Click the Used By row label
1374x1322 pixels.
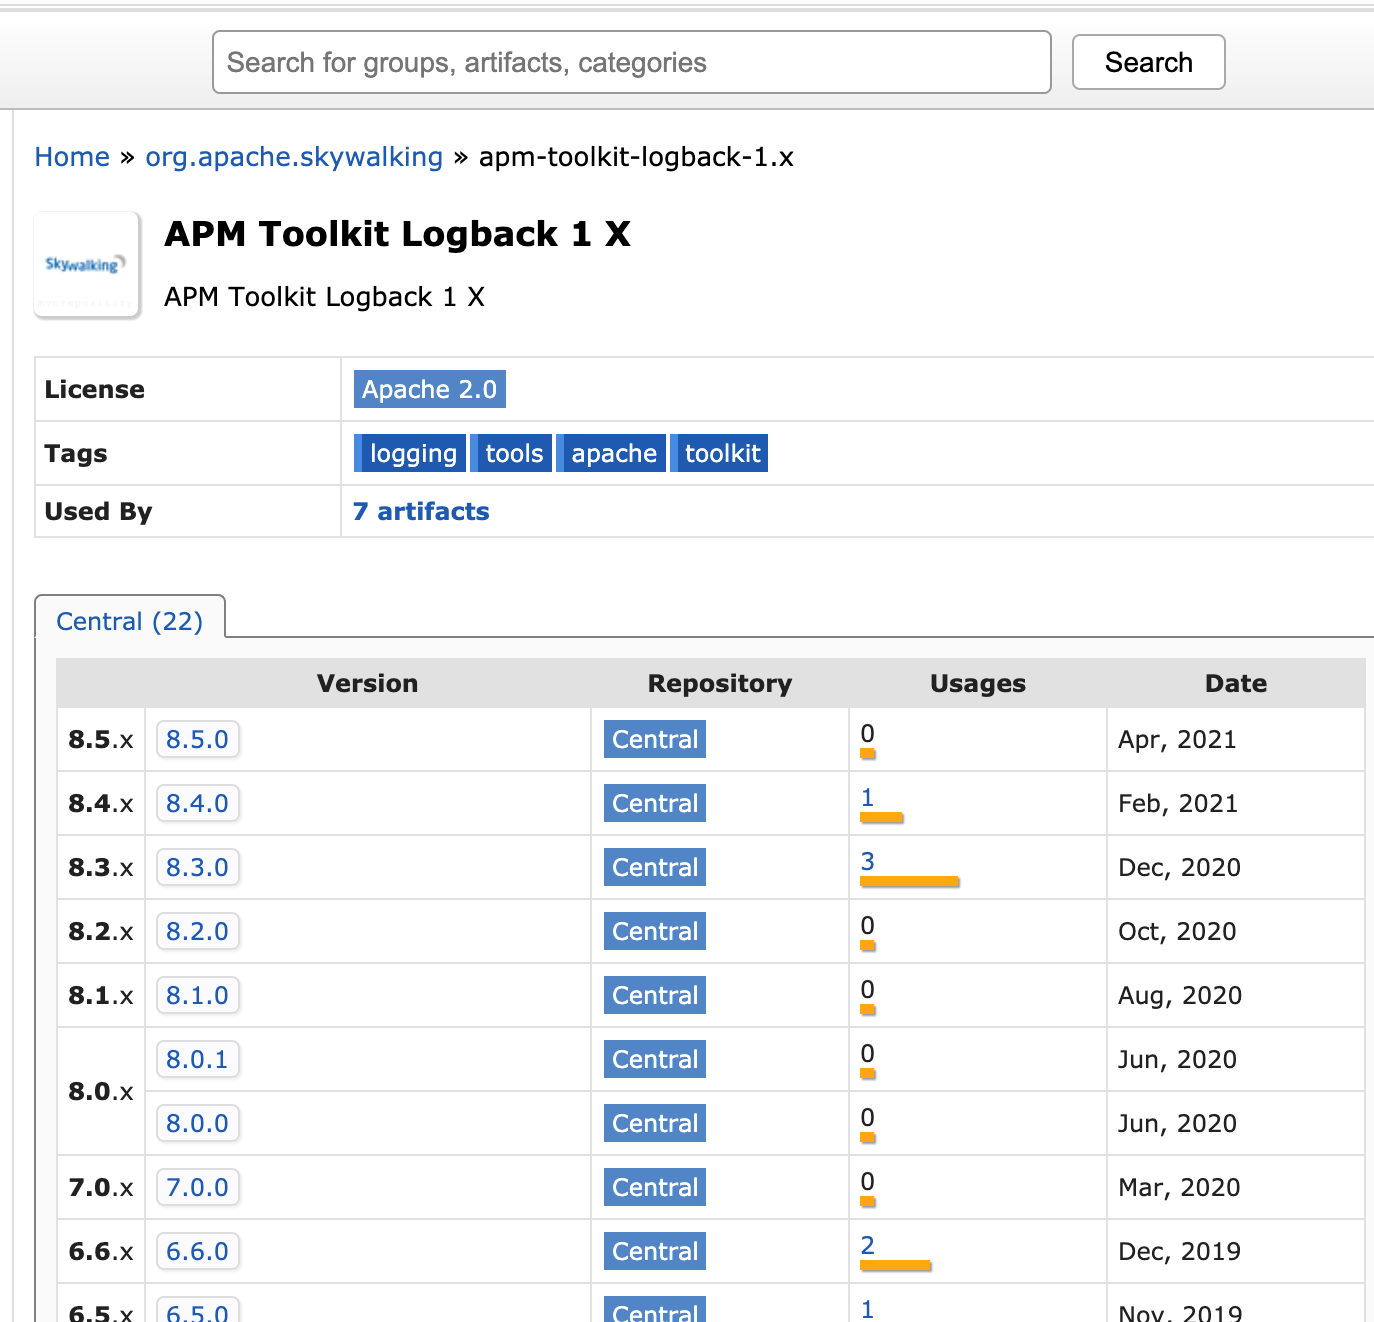coord(98,511)
